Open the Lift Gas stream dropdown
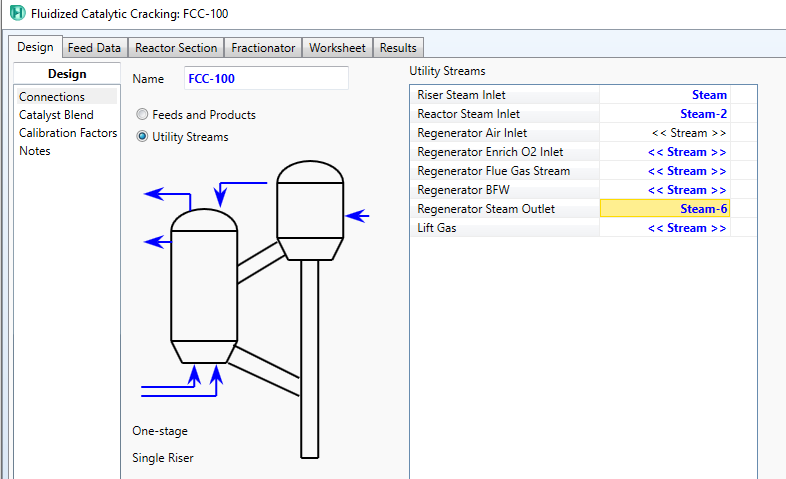 (x=664, y=228)
